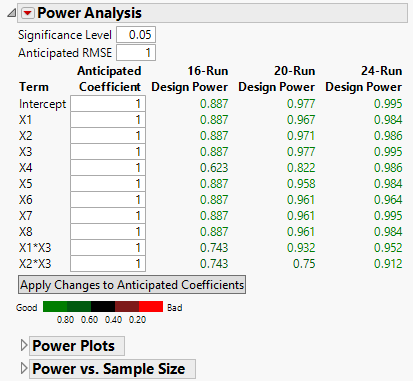Click the Bad legend label
This screenshot has height=381, width=413.
175,307
